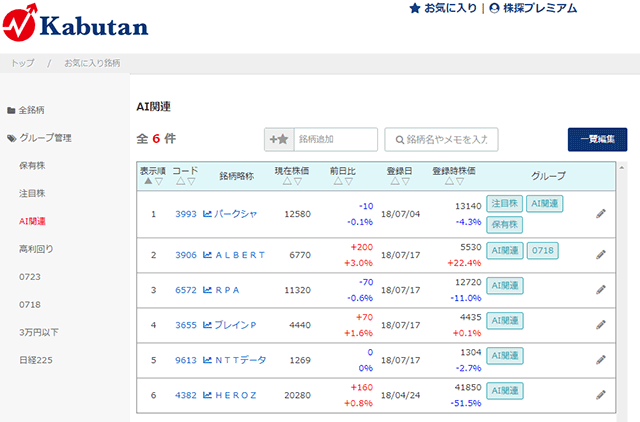Edit row 6572 RPA with pencil icon
This screenshot has width=640, height=422.
pyautogui.click(x=601, y=290)
